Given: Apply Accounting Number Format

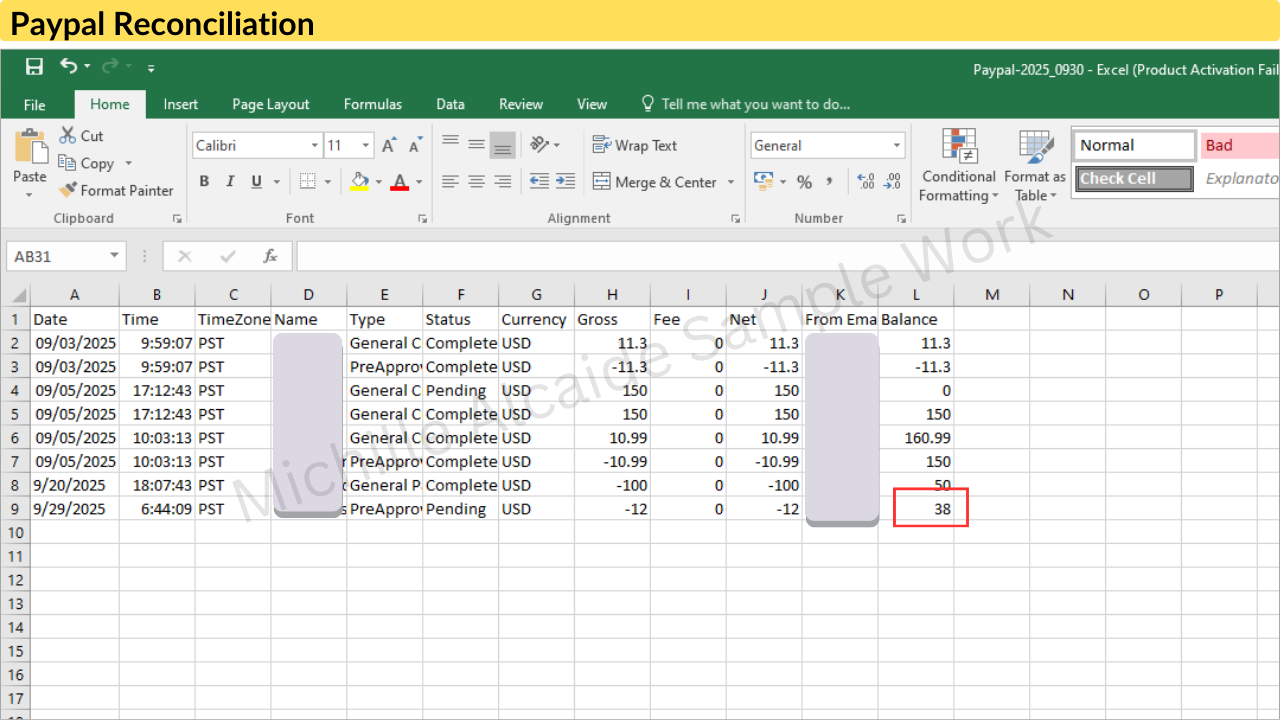Looking at the screenshot, I should tap(764, 182).
